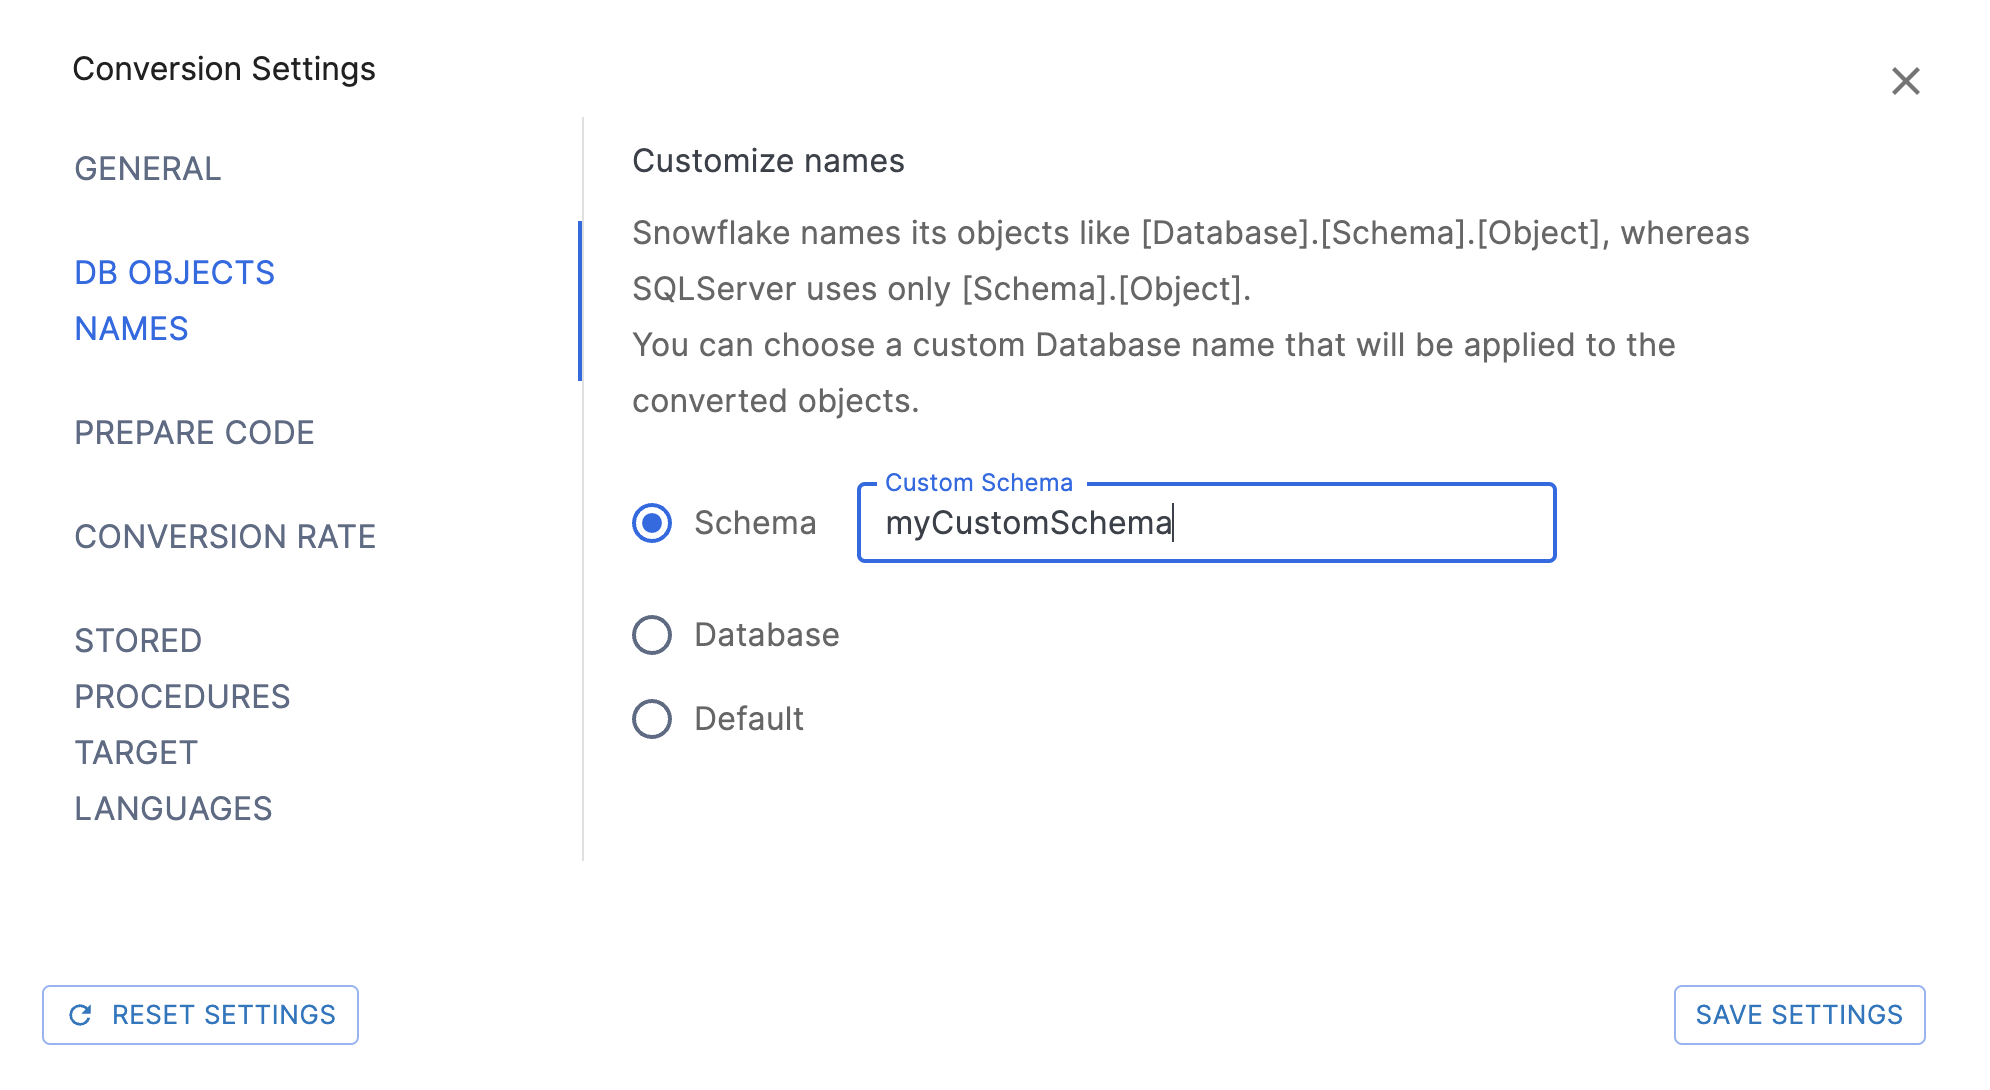The image size is (1990, 1090).
Task: Select the DB OBJECTS NAMES section
Action: click(174, 300)
